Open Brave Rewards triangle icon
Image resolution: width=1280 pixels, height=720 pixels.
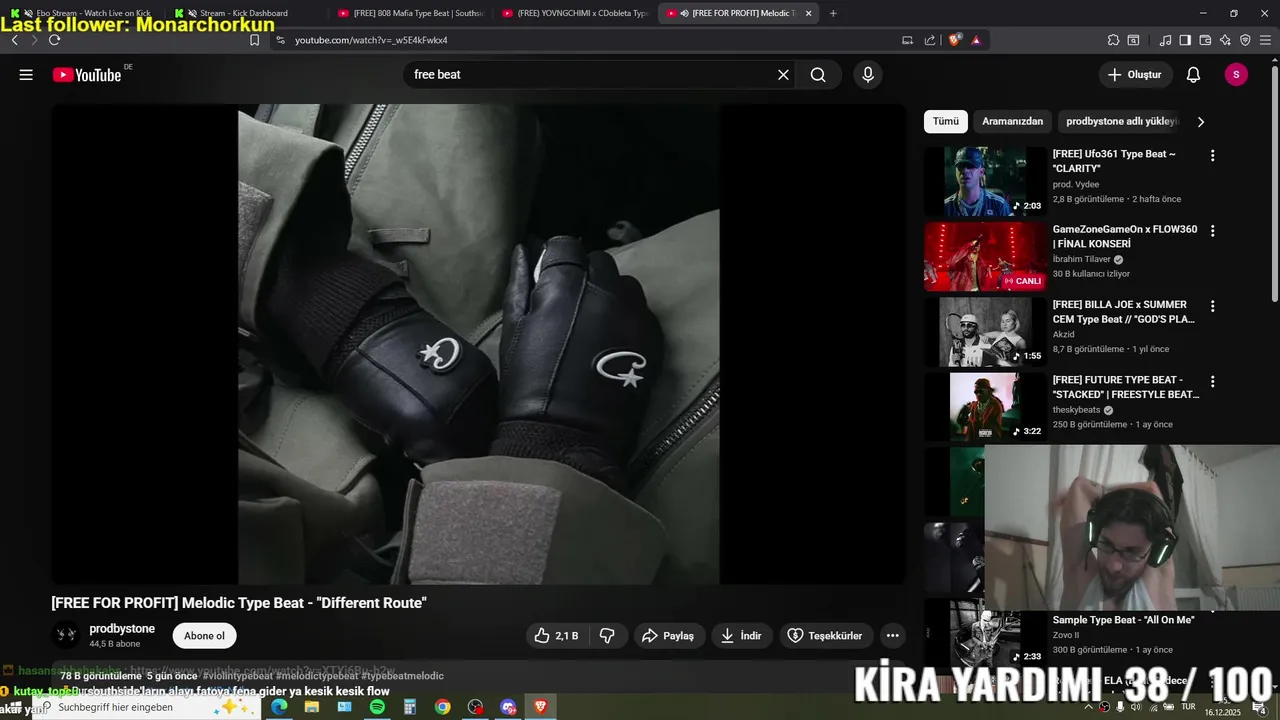[x=976, y=40]
